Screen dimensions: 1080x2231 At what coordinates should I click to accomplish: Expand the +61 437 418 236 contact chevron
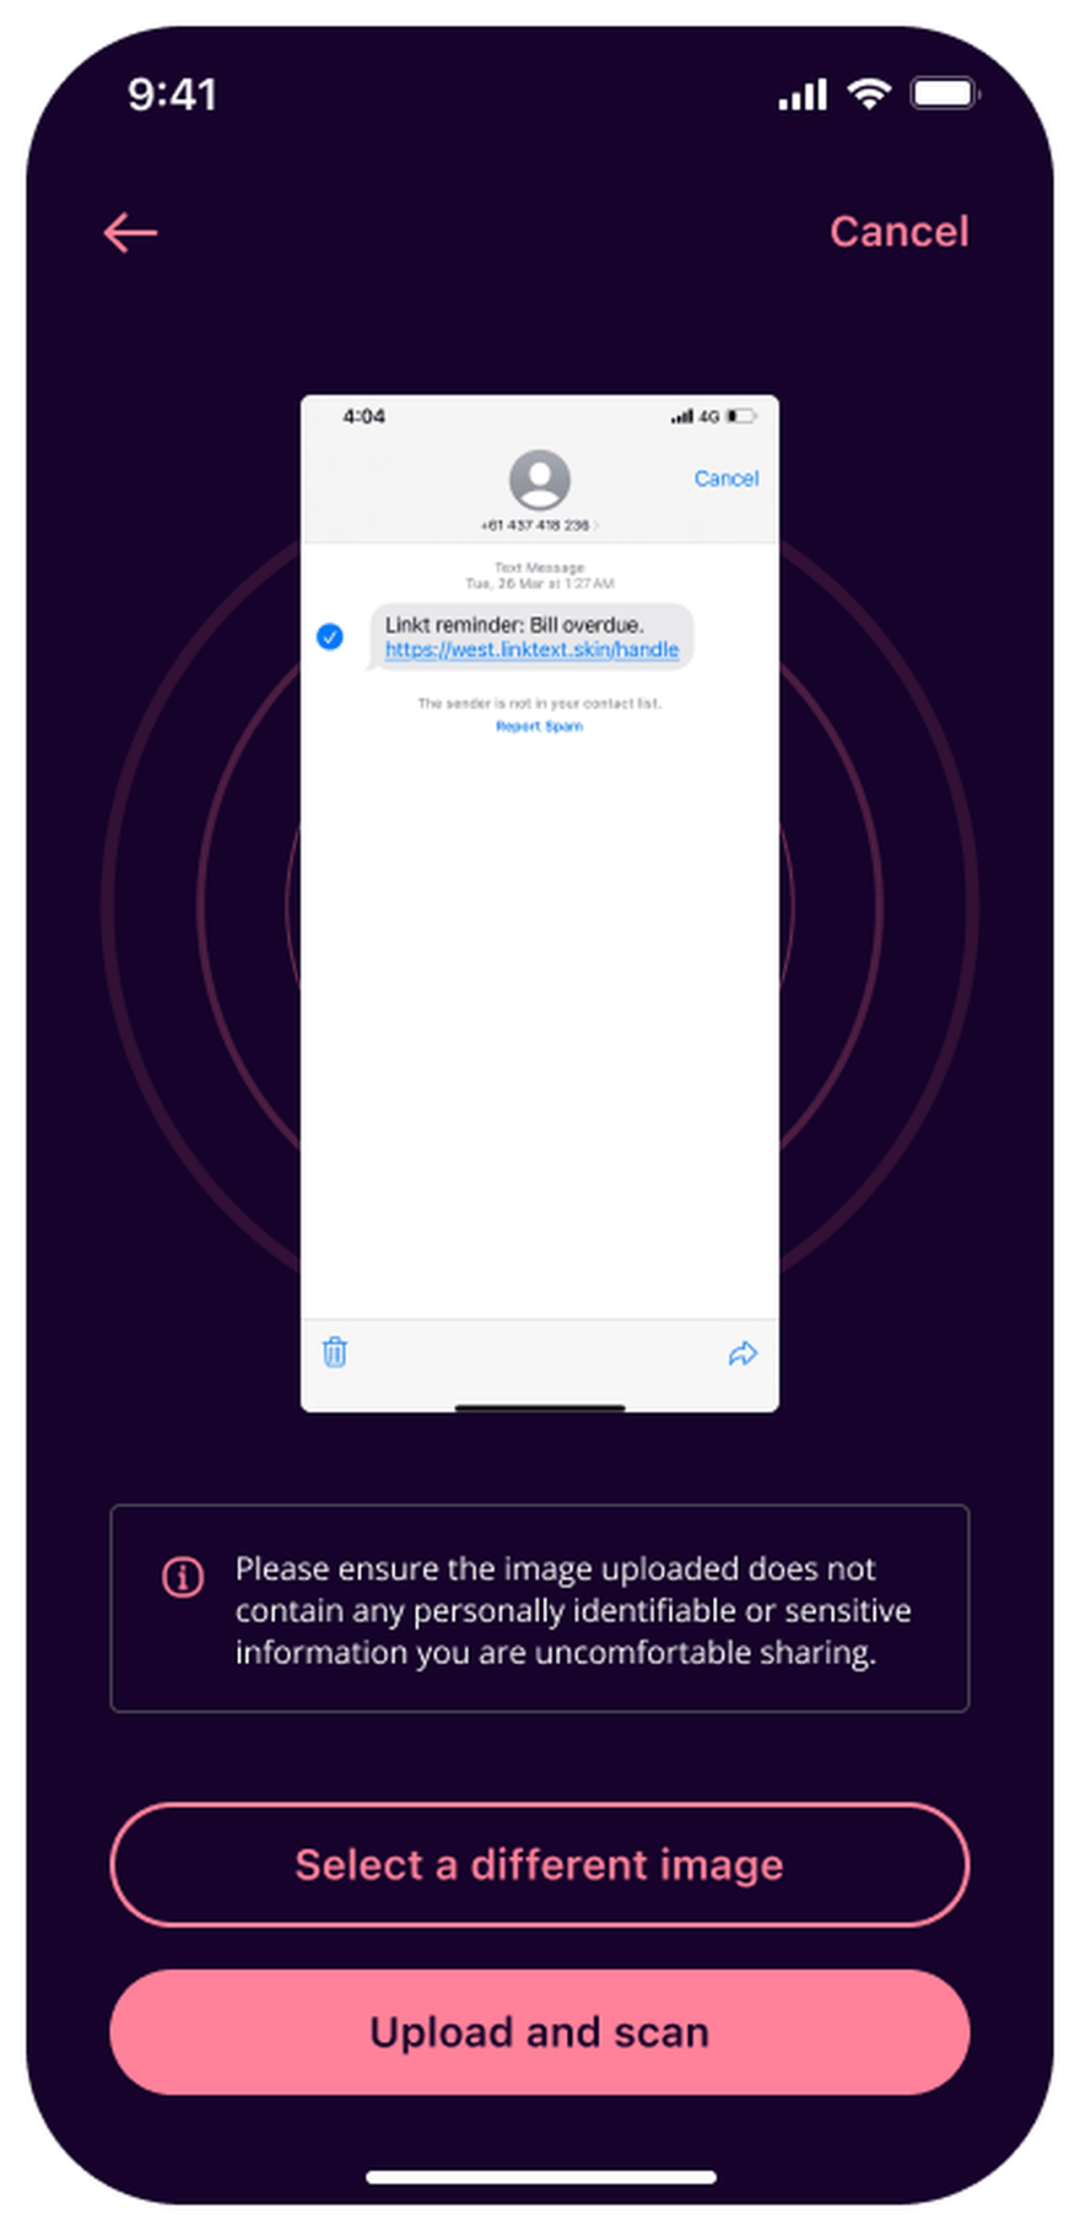click(x=597, y=525)
